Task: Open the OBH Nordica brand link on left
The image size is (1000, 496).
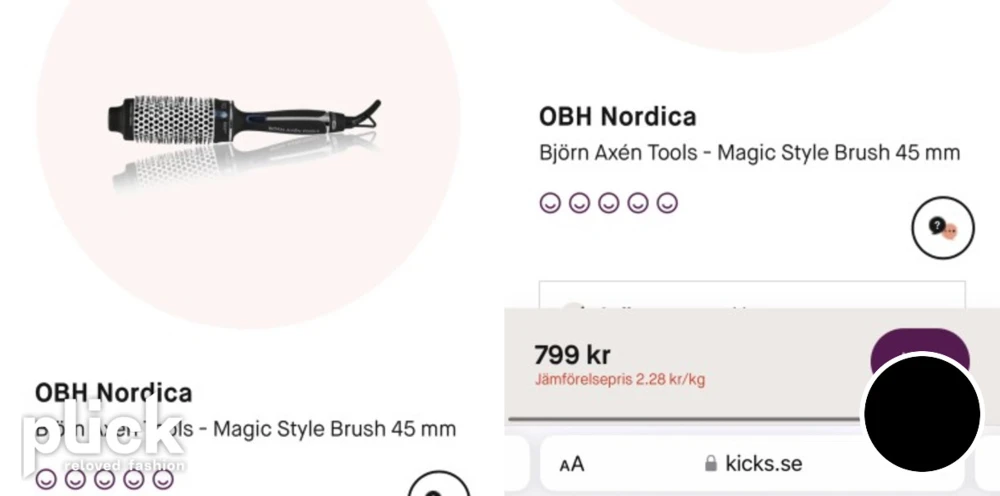Action: (x=113, y=393)
